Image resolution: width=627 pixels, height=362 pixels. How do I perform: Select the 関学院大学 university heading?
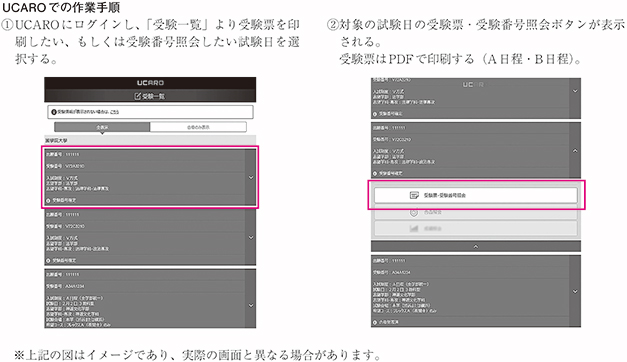pos(56,141)
